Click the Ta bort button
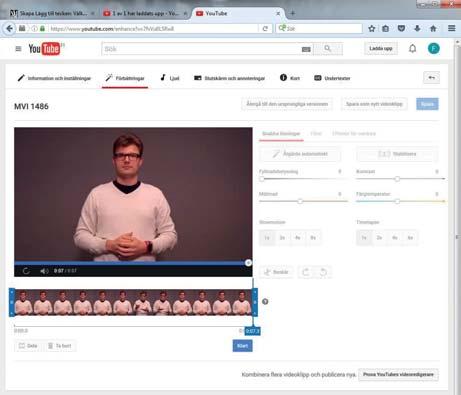 (x=60, y=346)
